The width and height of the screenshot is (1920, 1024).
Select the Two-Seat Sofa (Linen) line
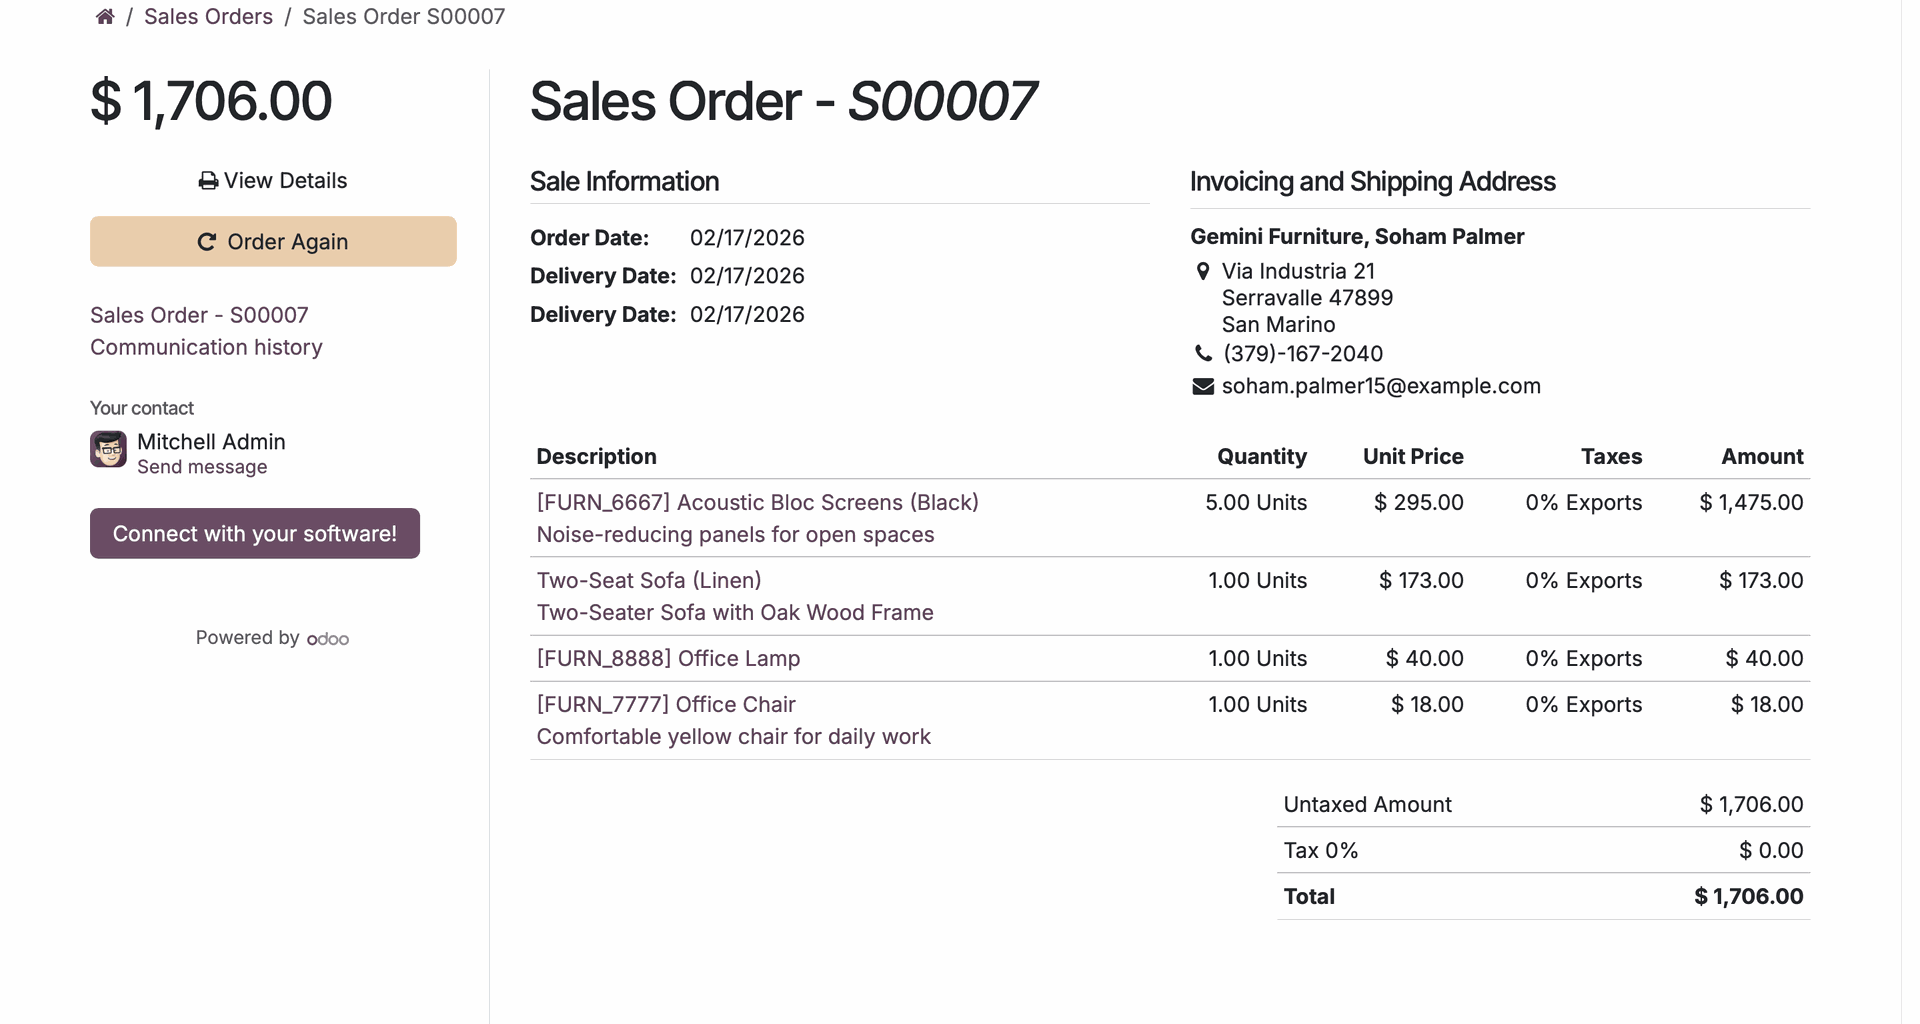tap(649, 581)
